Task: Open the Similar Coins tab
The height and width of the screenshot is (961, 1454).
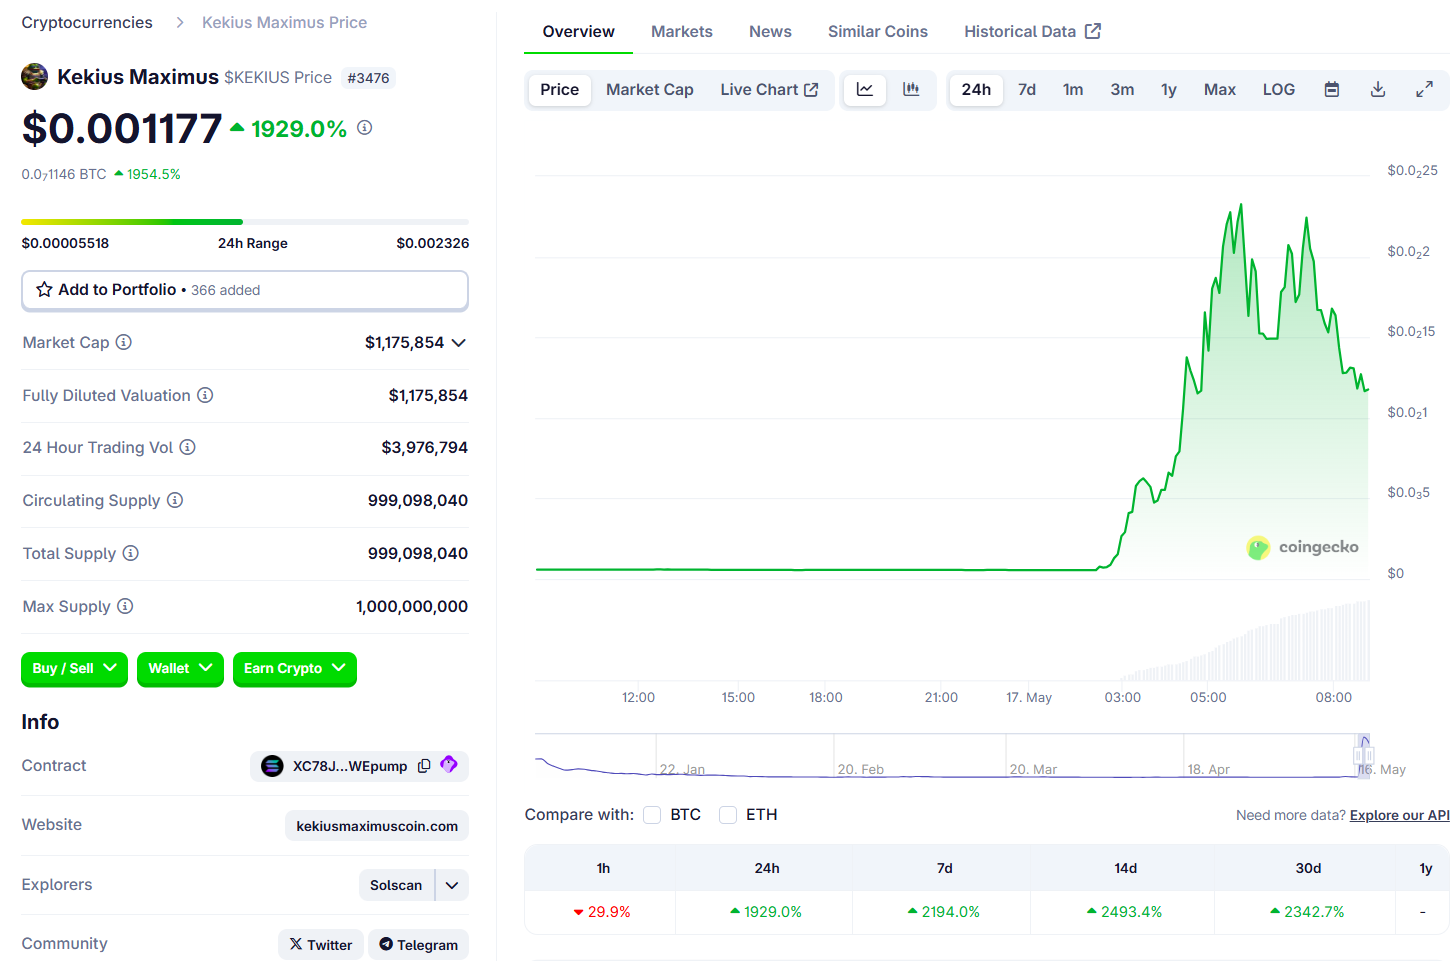Action: 877,32
